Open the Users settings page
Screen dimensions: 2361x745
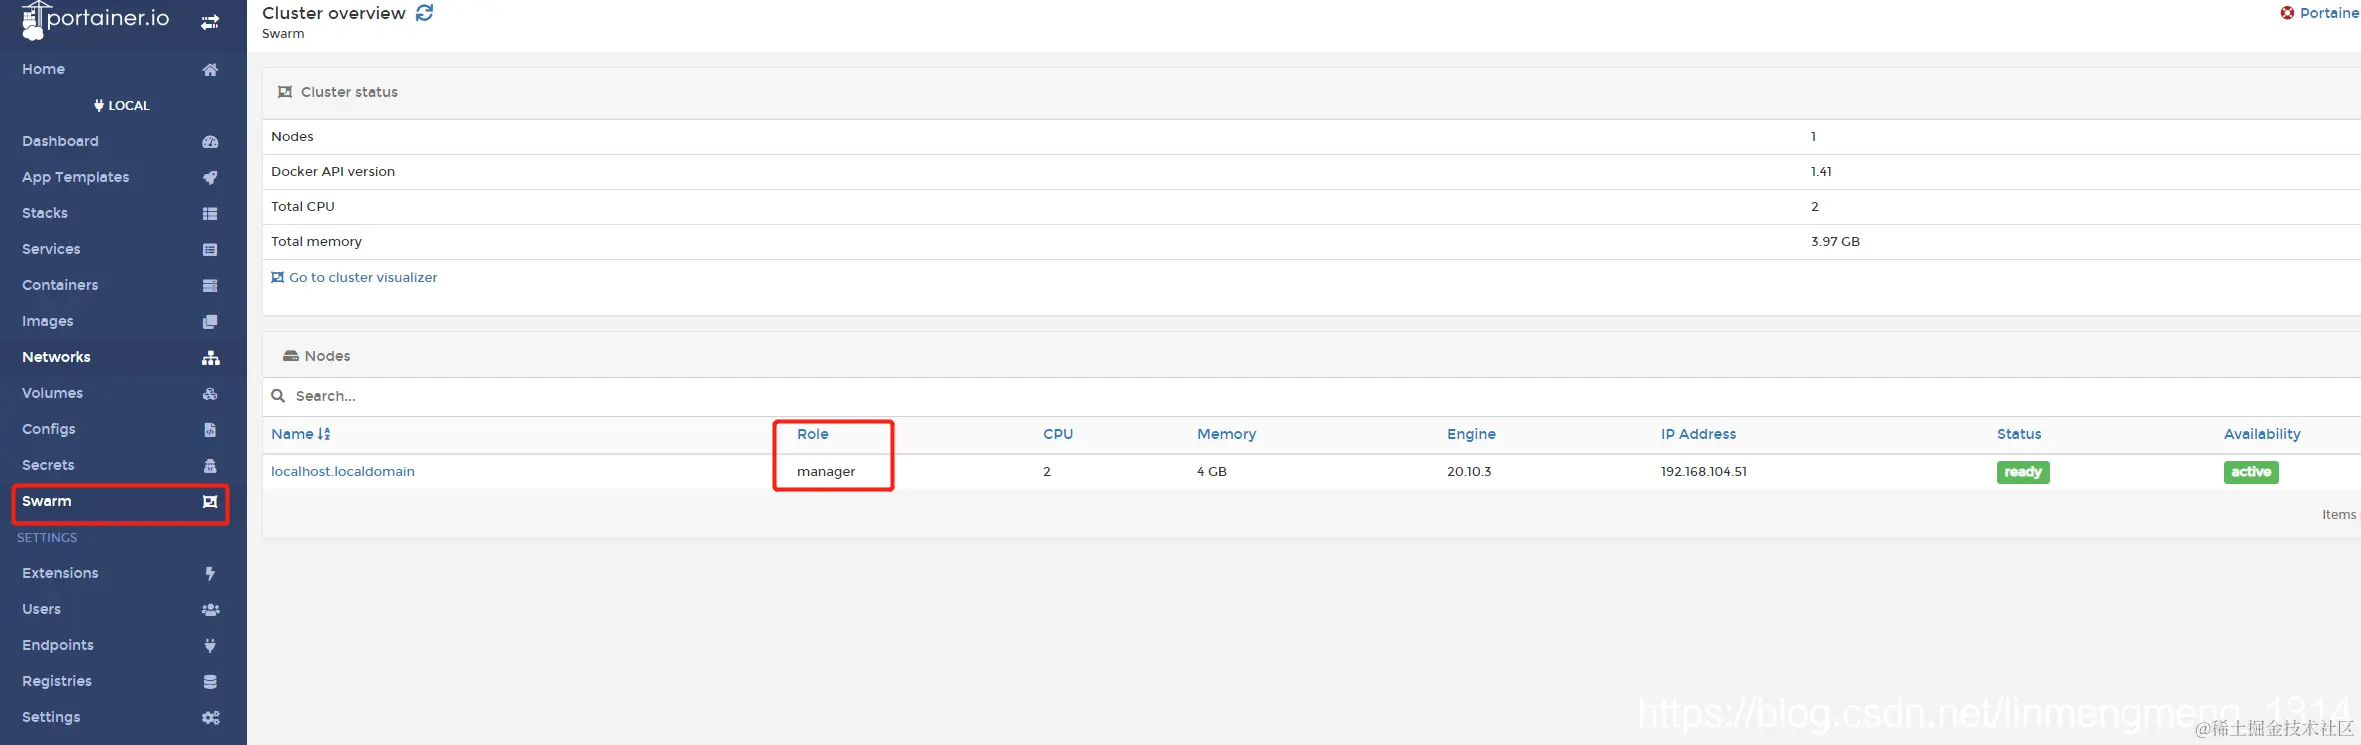click(41, 609)
